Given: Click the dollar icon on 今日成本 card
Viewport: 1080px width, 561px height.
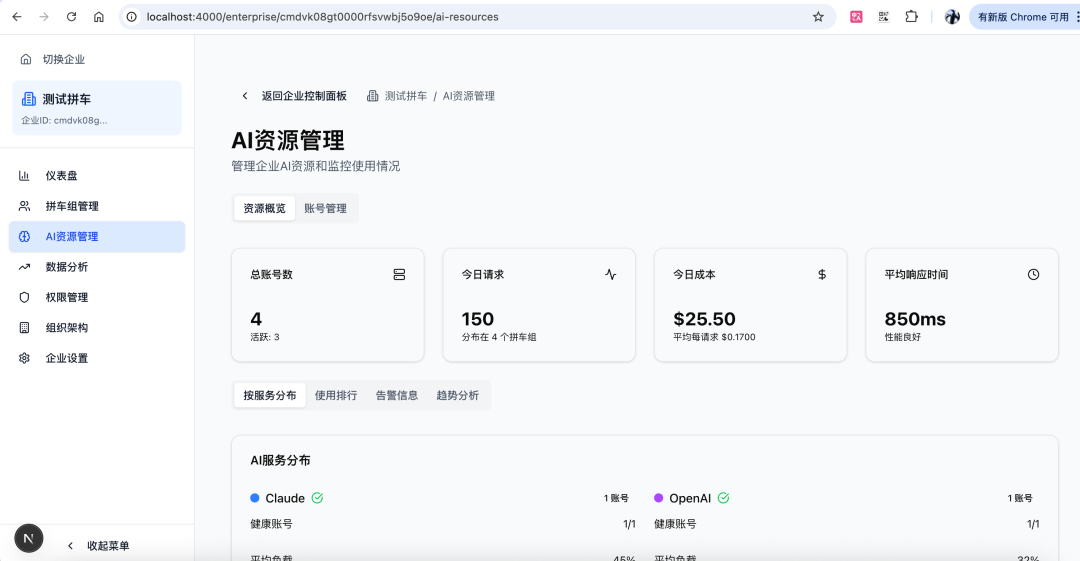Looking at the screenshot, I should click(x=822, y=274).
